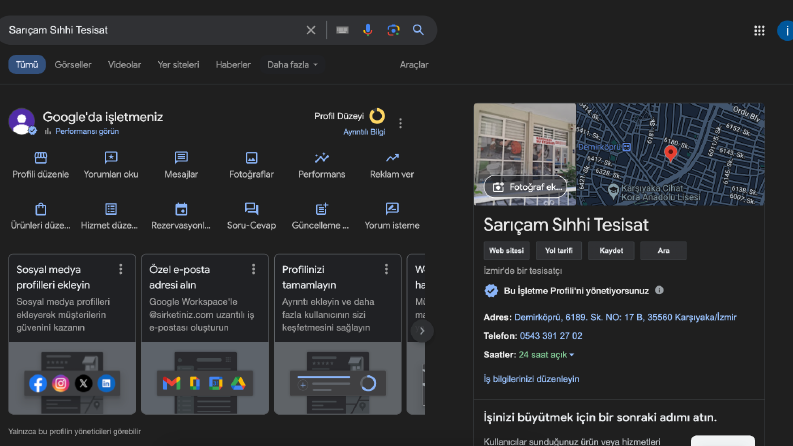Switch to the Görseller tab
Viewport: 793px width, 446px height.
pos(73,65)
